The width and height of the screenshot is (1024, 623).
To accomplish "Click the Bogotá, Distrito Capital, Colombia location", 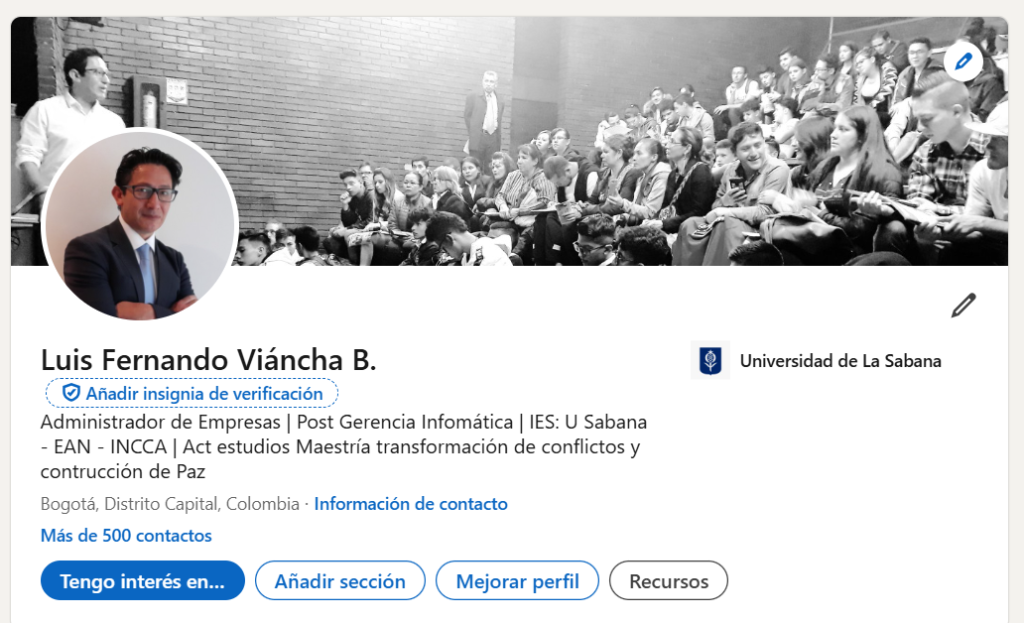I will (x=170, y=504).
